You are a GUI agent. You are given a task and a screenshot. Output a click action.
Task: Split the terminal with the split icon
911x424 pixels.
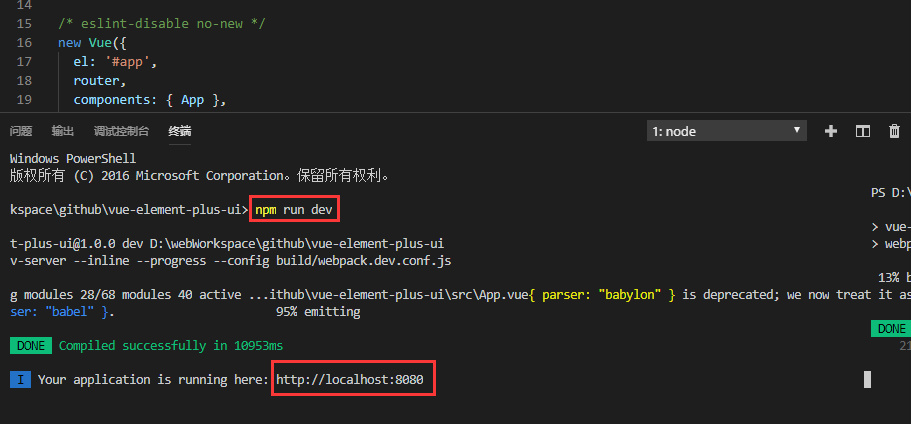pyautogui.click(x=863, y=131)
